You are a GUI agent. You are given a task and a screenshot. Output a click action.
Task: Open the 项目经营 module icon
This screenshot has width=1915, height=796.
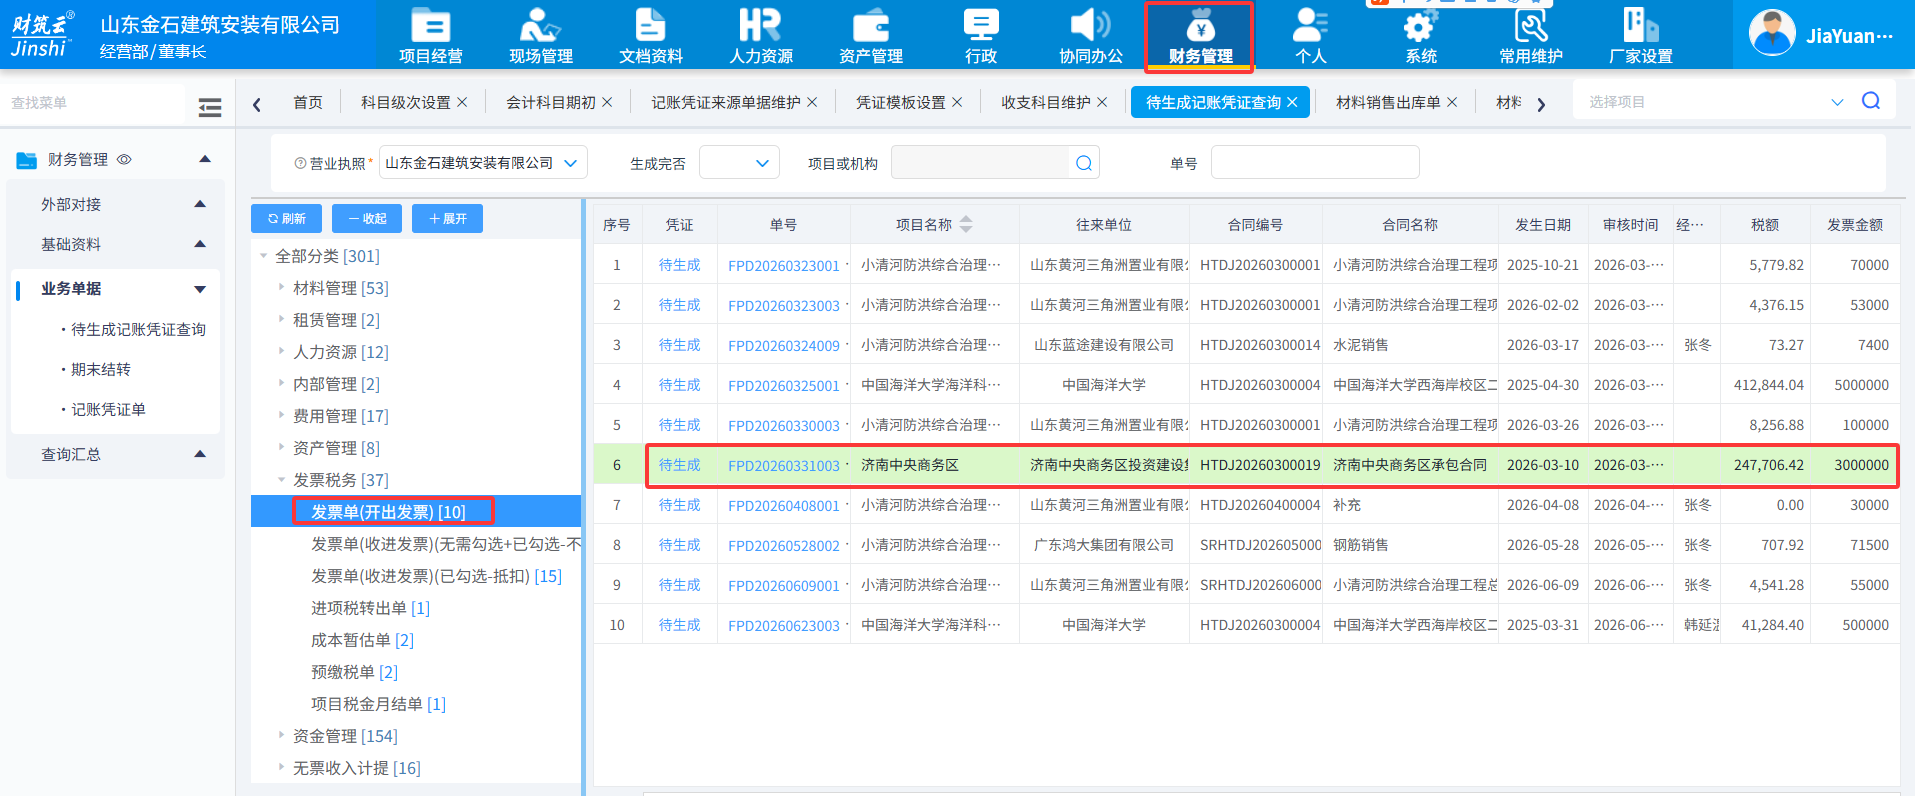pyautogui.click(x=430, y=36)
